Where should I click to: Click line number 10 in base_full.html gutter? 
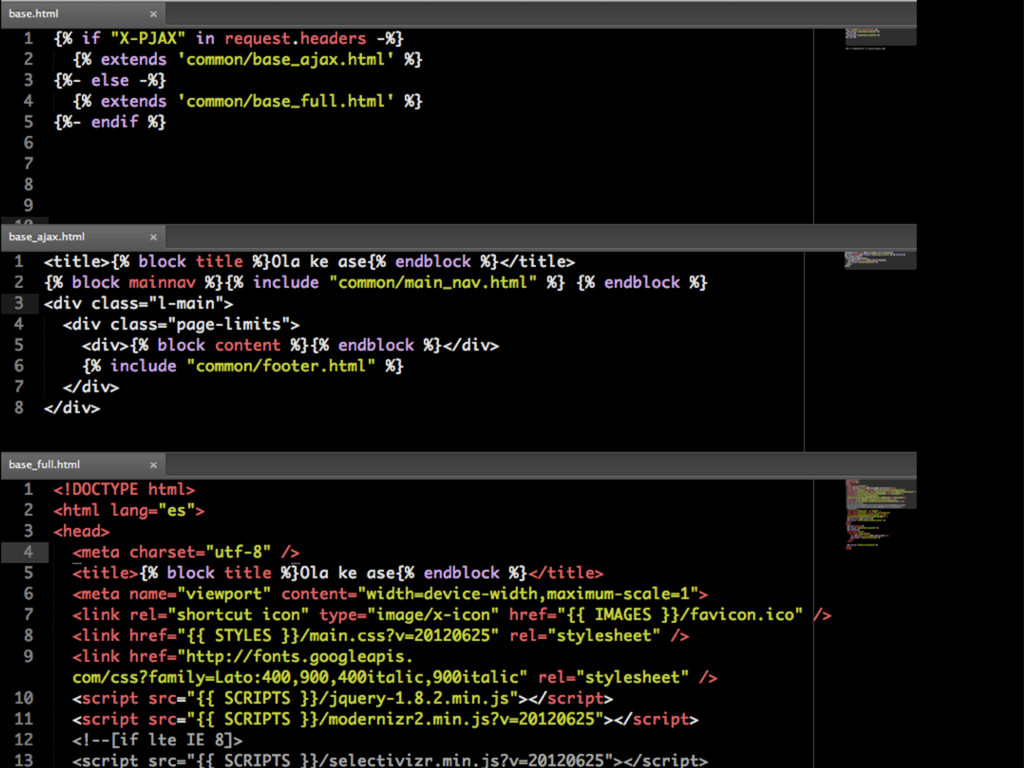point(24,699)
